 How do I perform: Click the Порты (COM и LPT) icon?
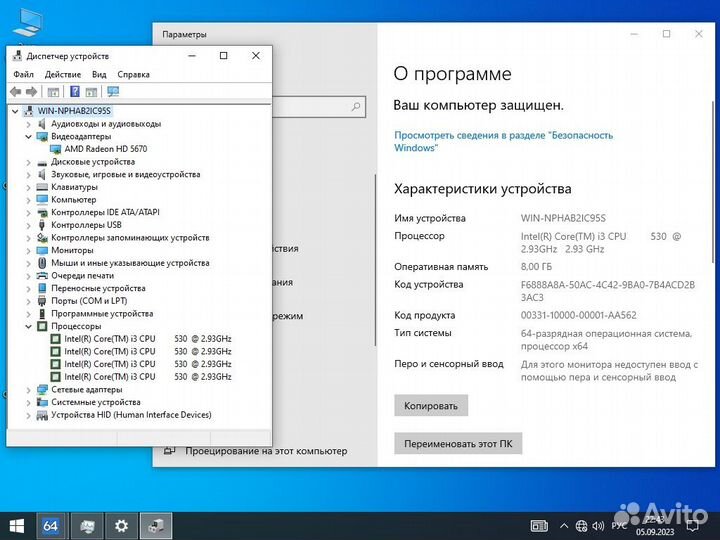42,301
